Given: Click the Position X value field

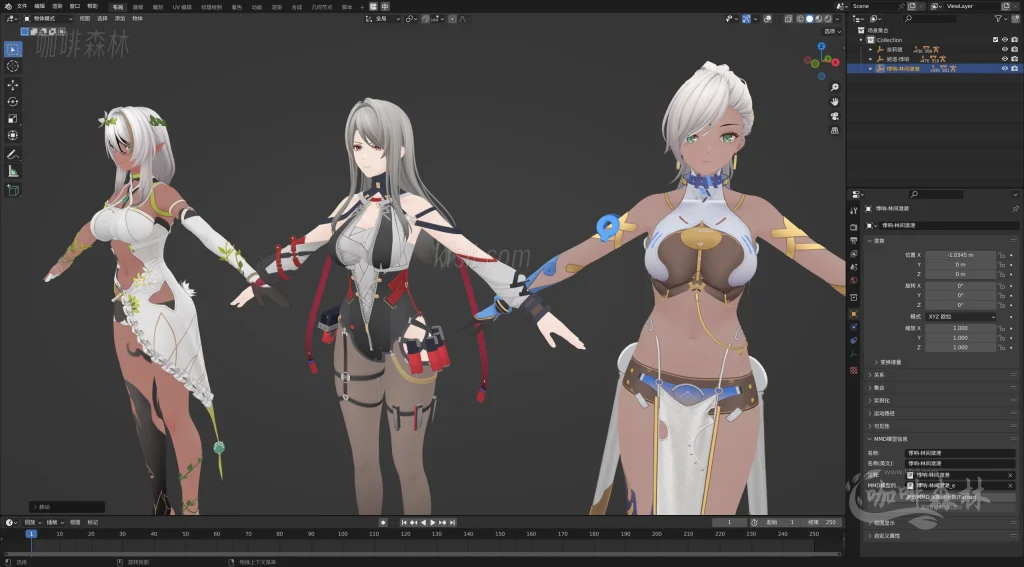Looking at the screenshot, I should click(x=961, y=255).
